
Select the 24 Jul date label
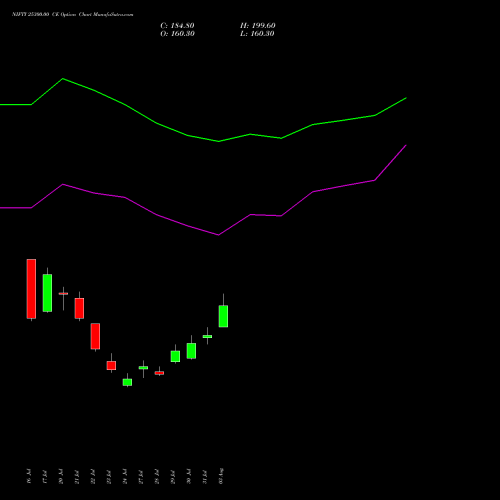pos(125,476)
